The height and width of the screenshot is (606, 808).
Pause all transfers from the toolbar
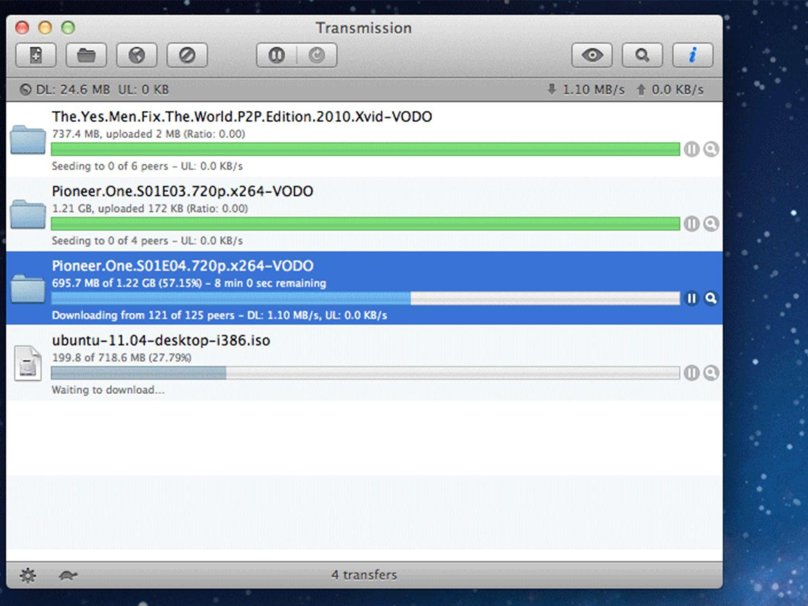(x=277, y=56)
